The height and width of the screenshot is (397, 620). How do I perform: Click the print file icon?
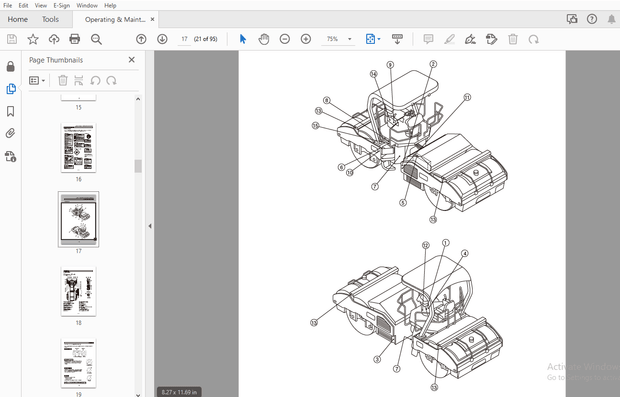75,39
